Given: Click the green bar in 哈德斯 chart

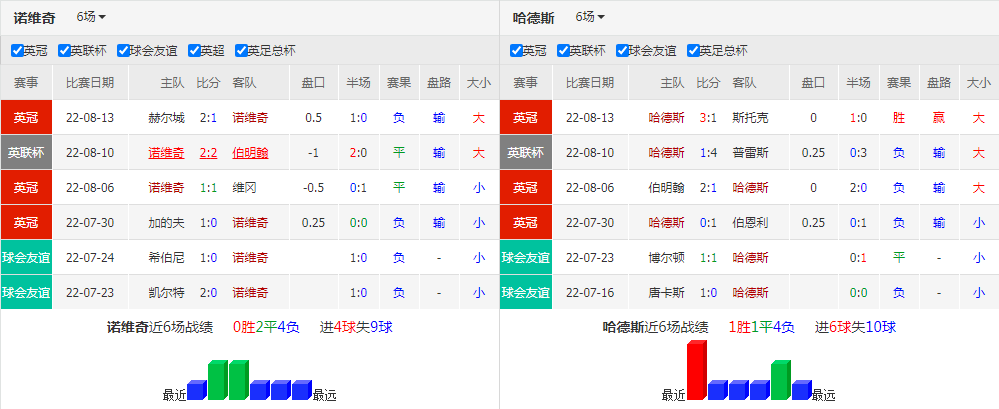Looking at the screenshot, I should [781, 380].
